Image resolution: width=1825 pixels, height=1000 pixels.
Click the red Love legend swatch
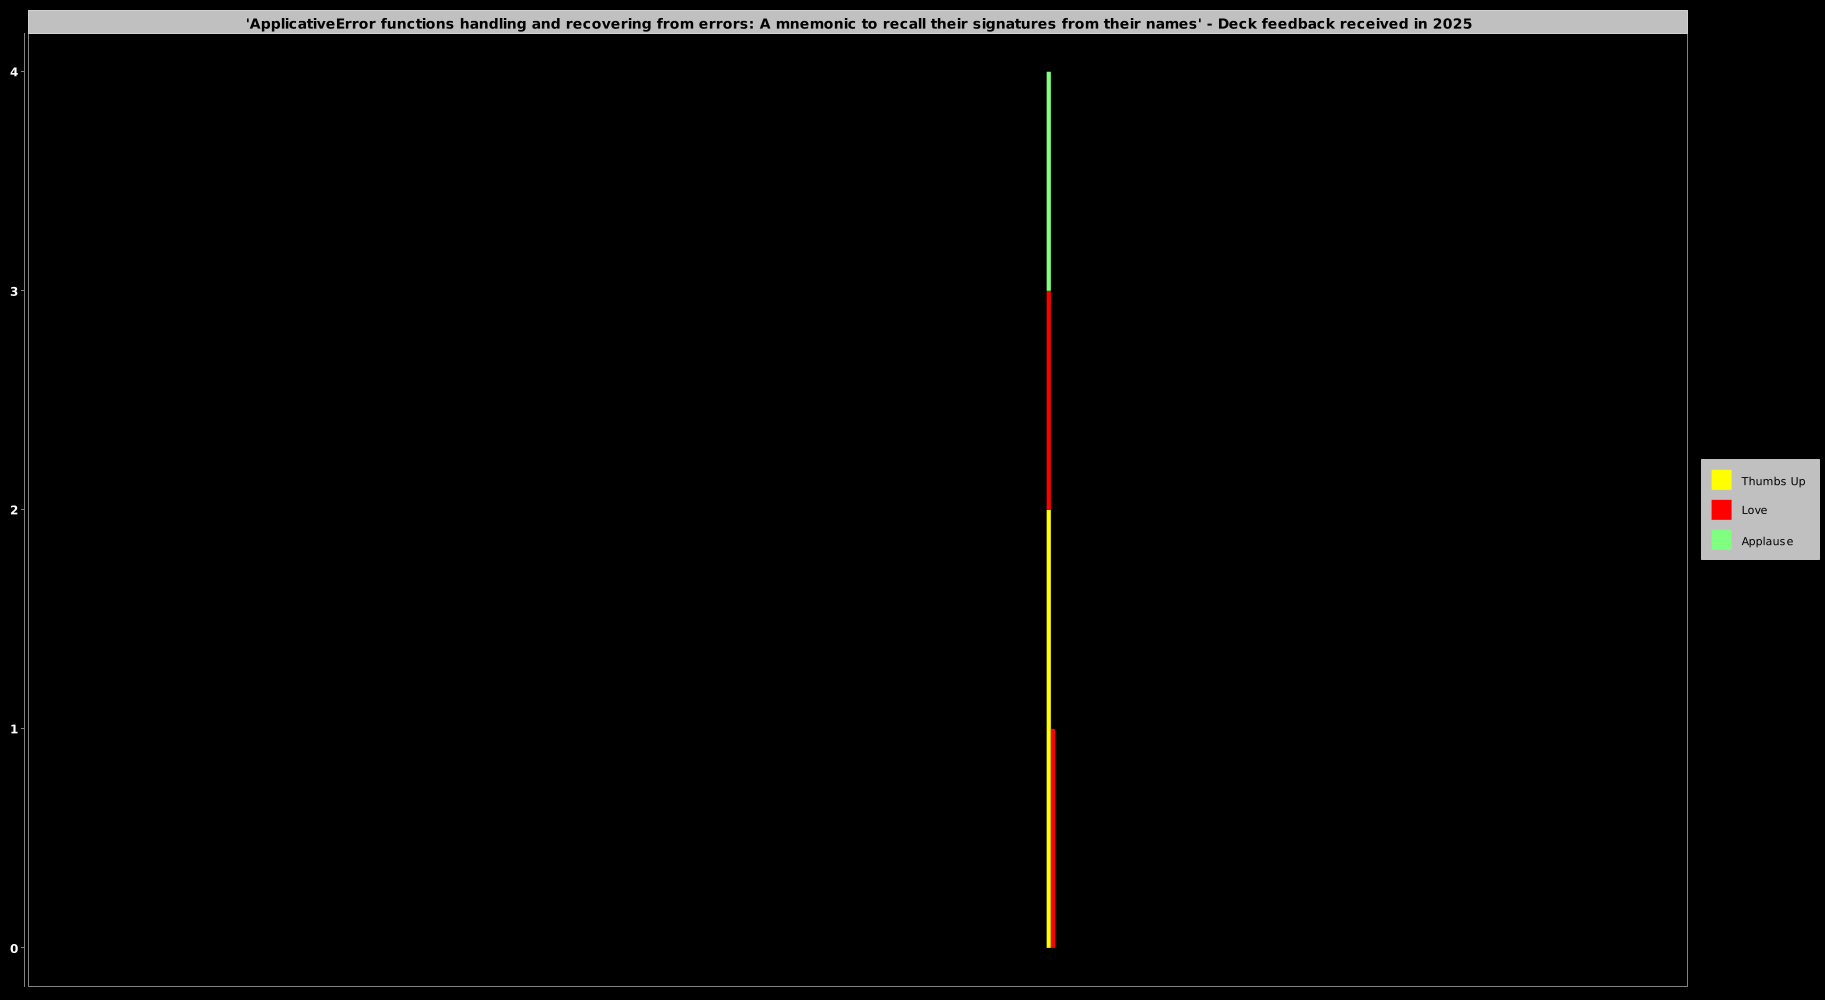1721,510
